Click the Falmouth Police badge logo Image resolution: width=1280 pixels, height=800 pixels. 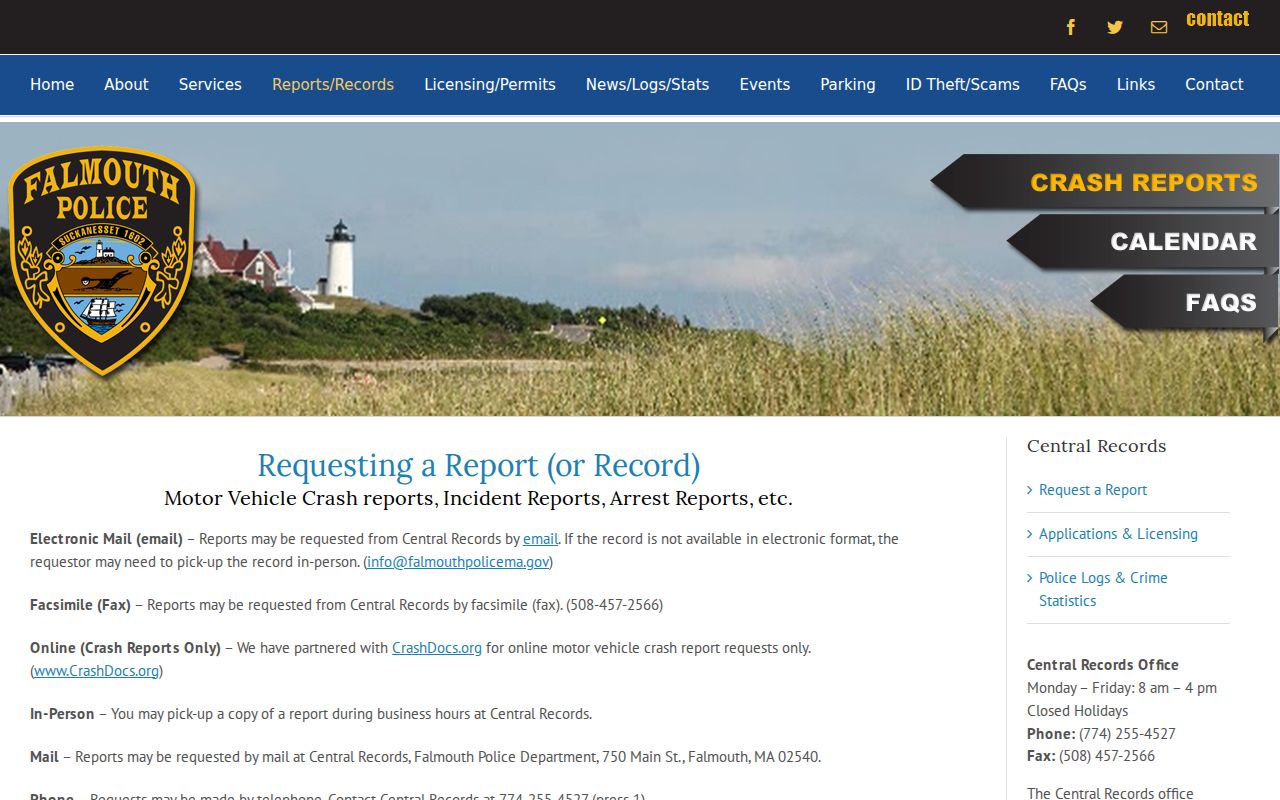[101, 261]
